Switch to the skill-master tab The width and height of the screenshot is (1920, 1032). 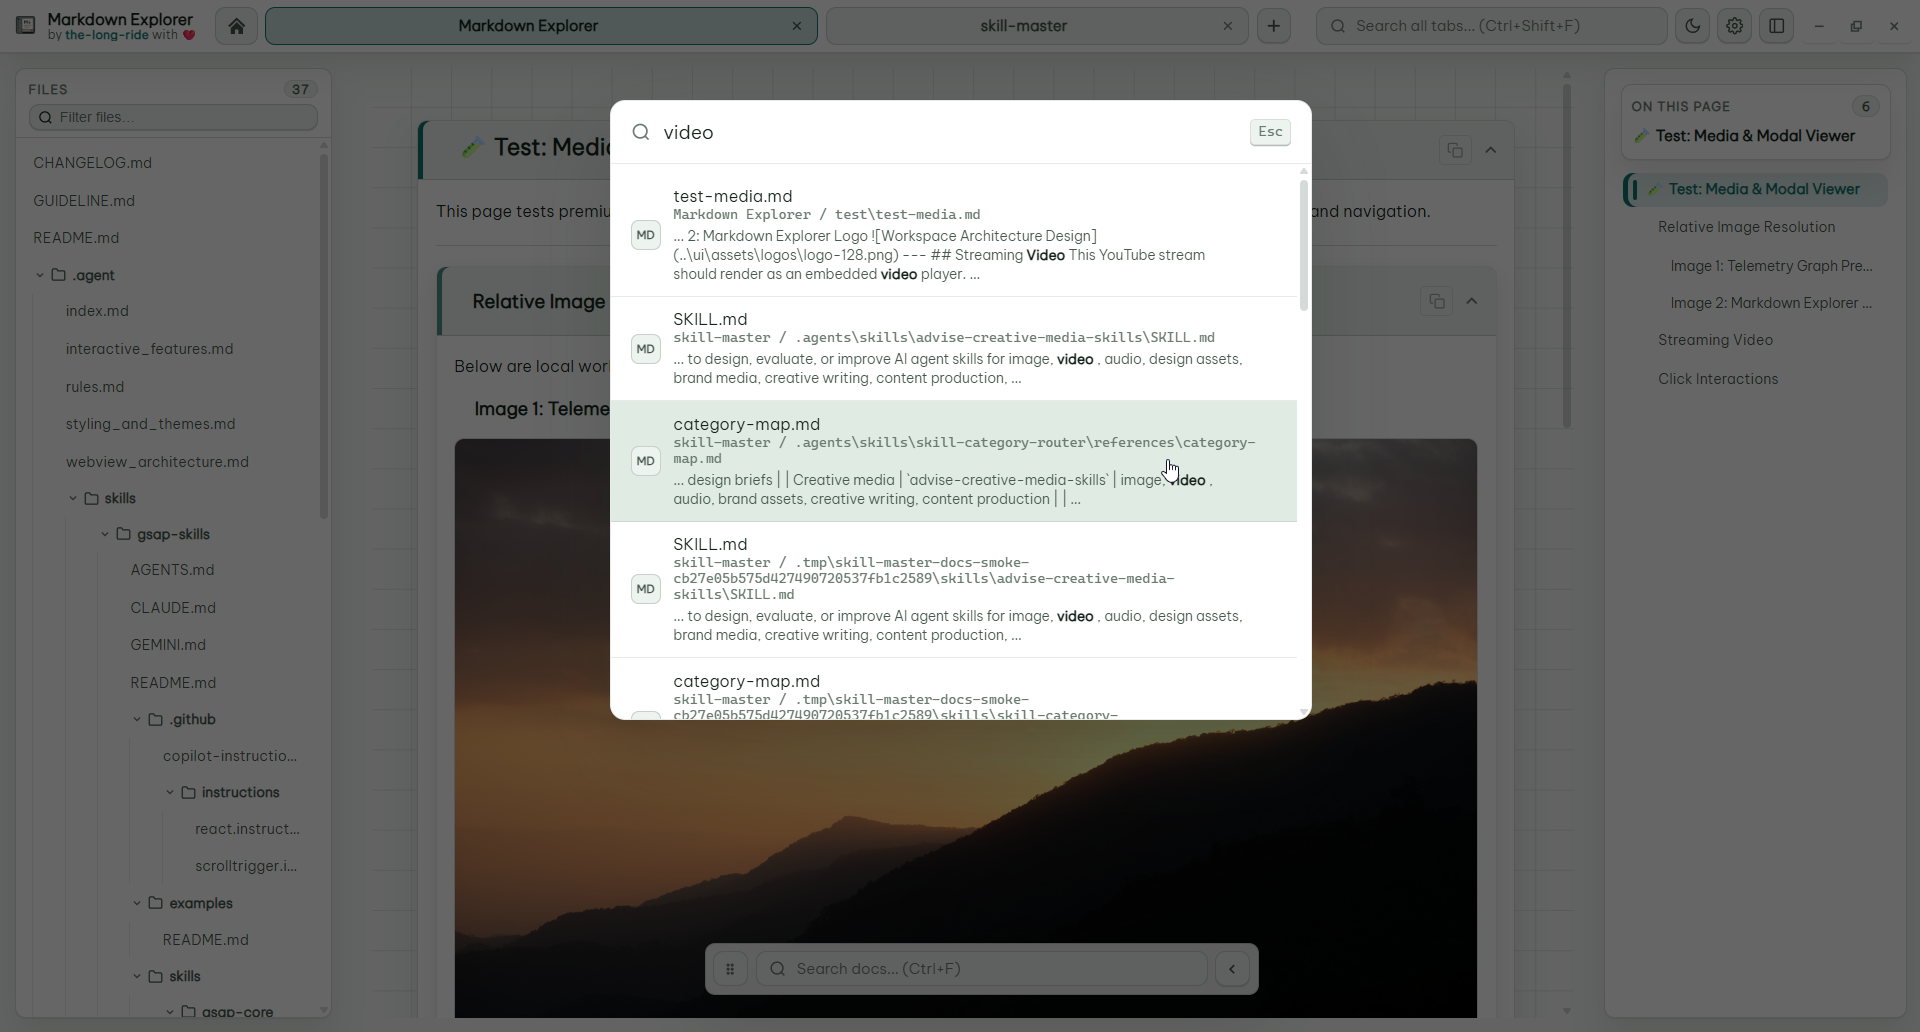tap(1037, 26)
